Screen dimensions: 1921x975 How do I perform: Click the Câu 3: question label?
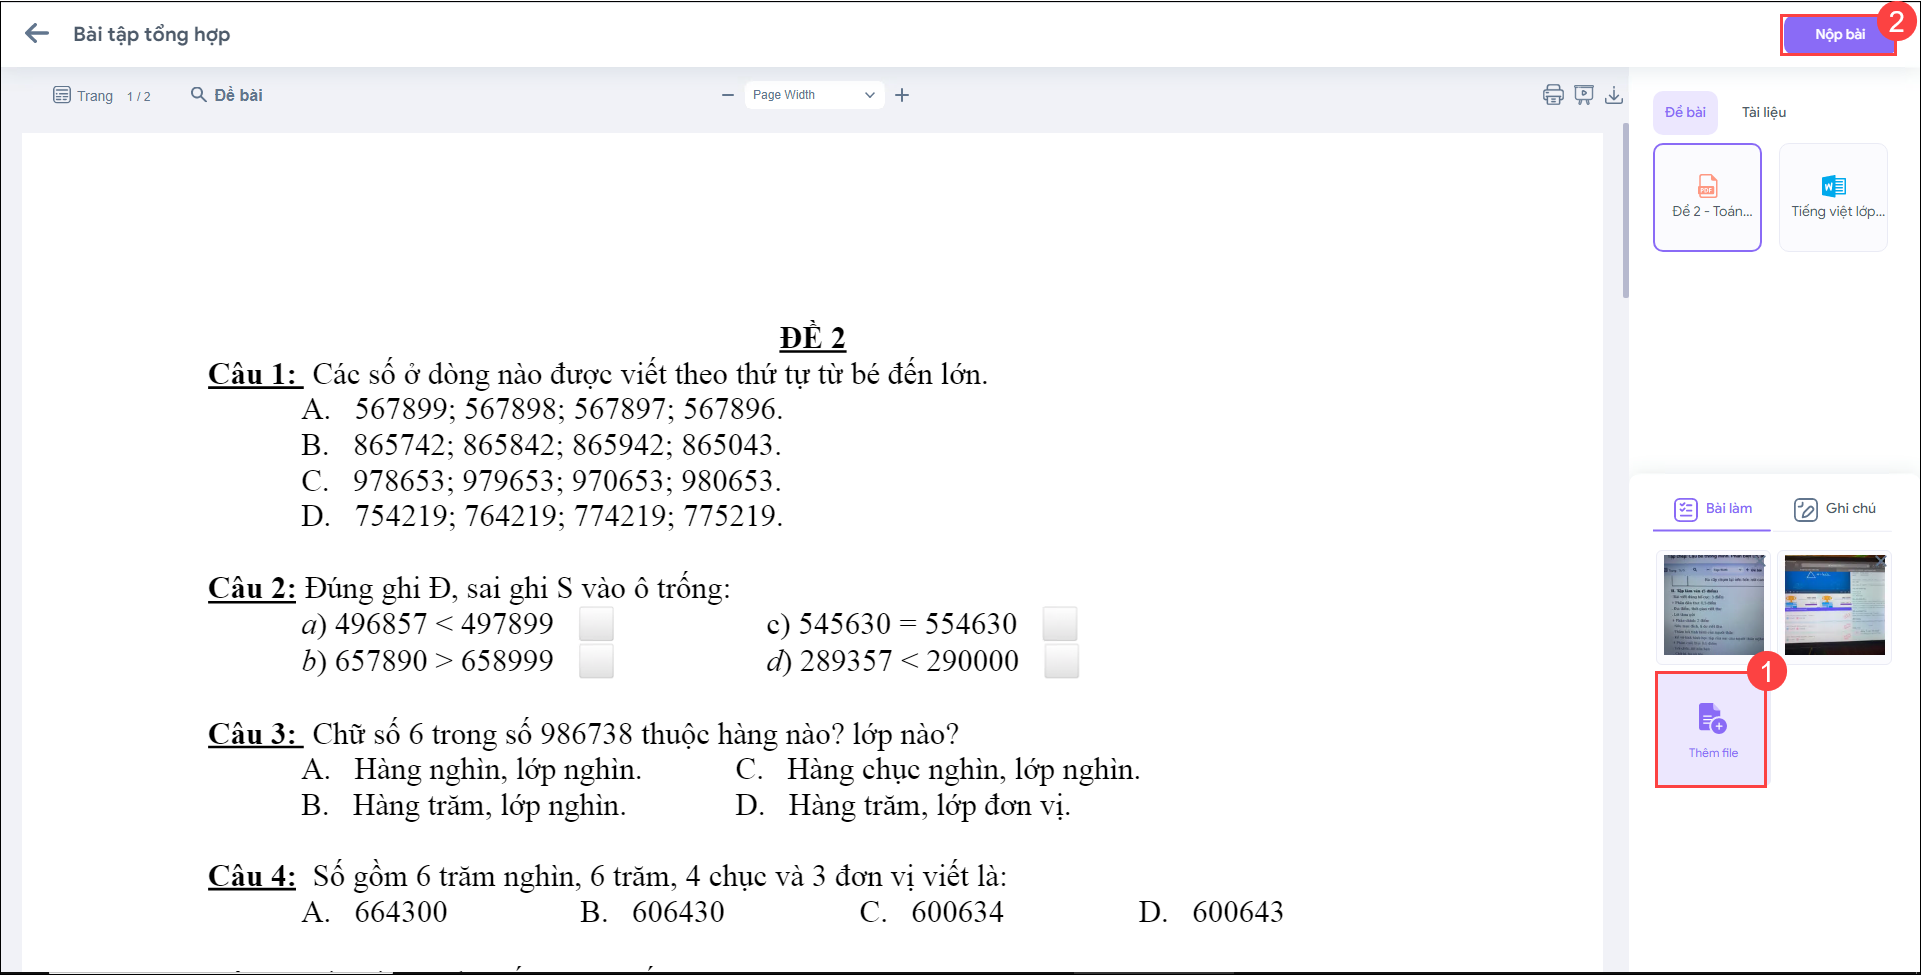[253, 734]
